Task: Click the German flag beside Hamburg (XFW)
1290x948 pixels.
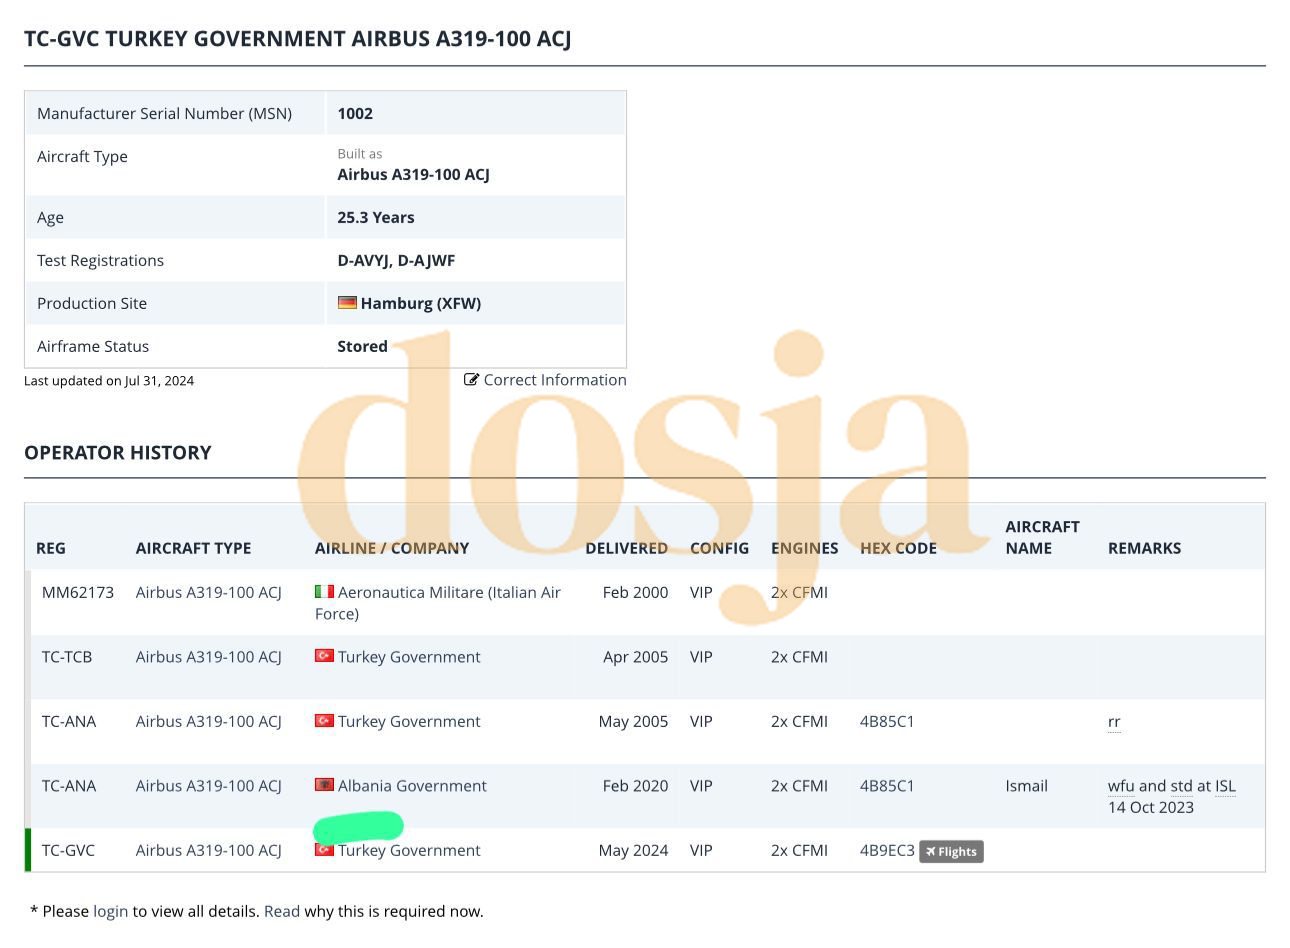Action: point(347,302)
